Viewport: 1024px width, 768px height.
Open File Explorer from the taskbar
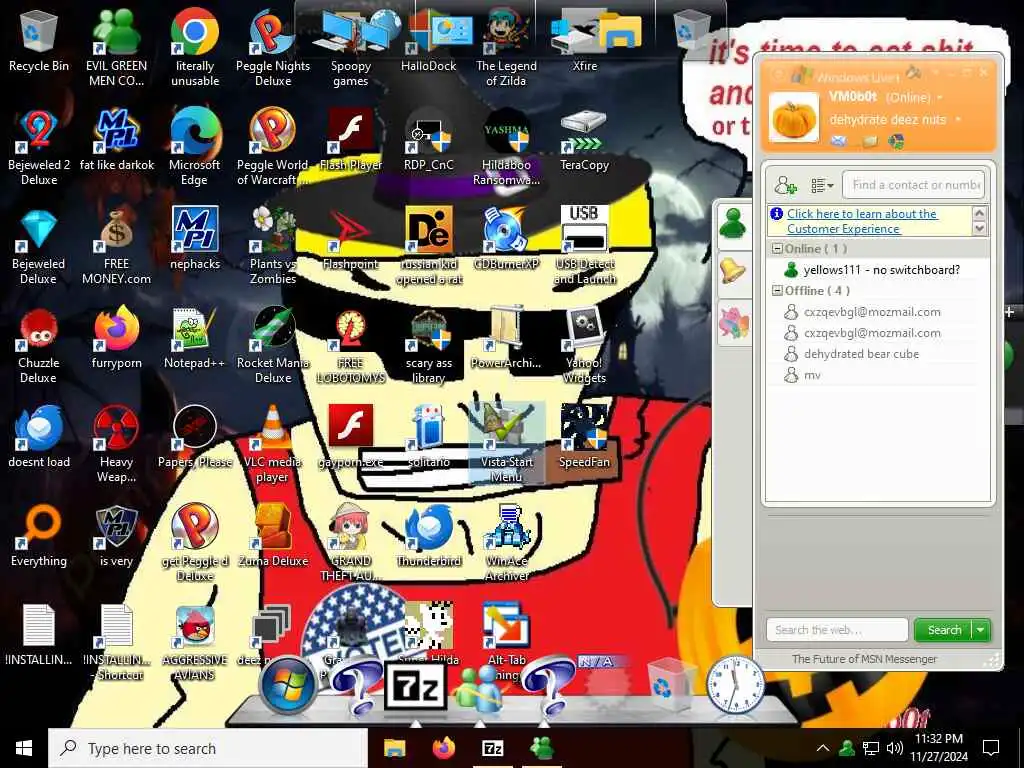(394, 748)
